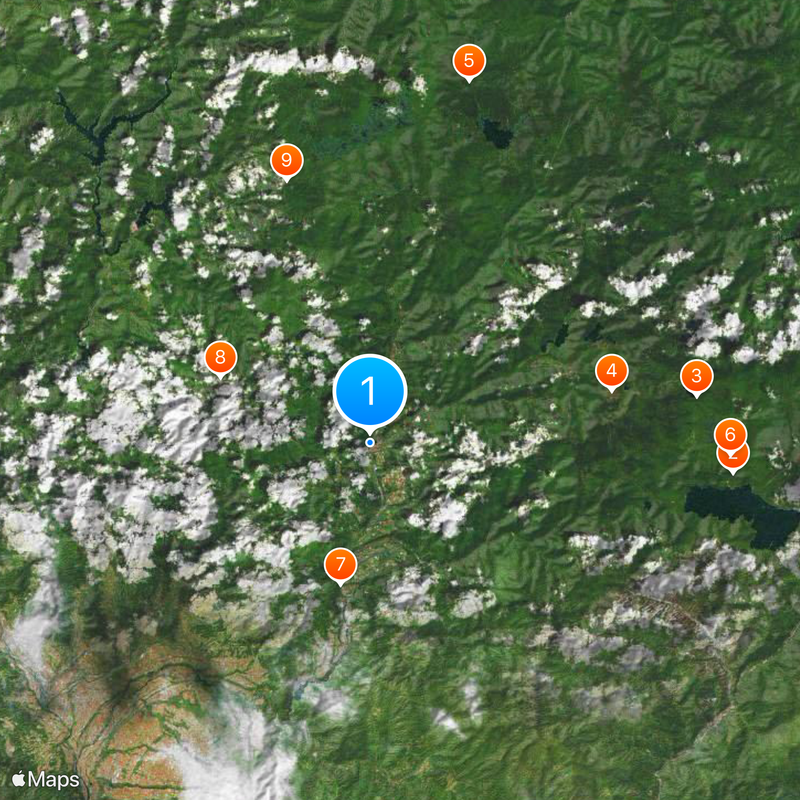
Task: Click the dark lake southeast of pin 5
Action: (x=496, y=134)
